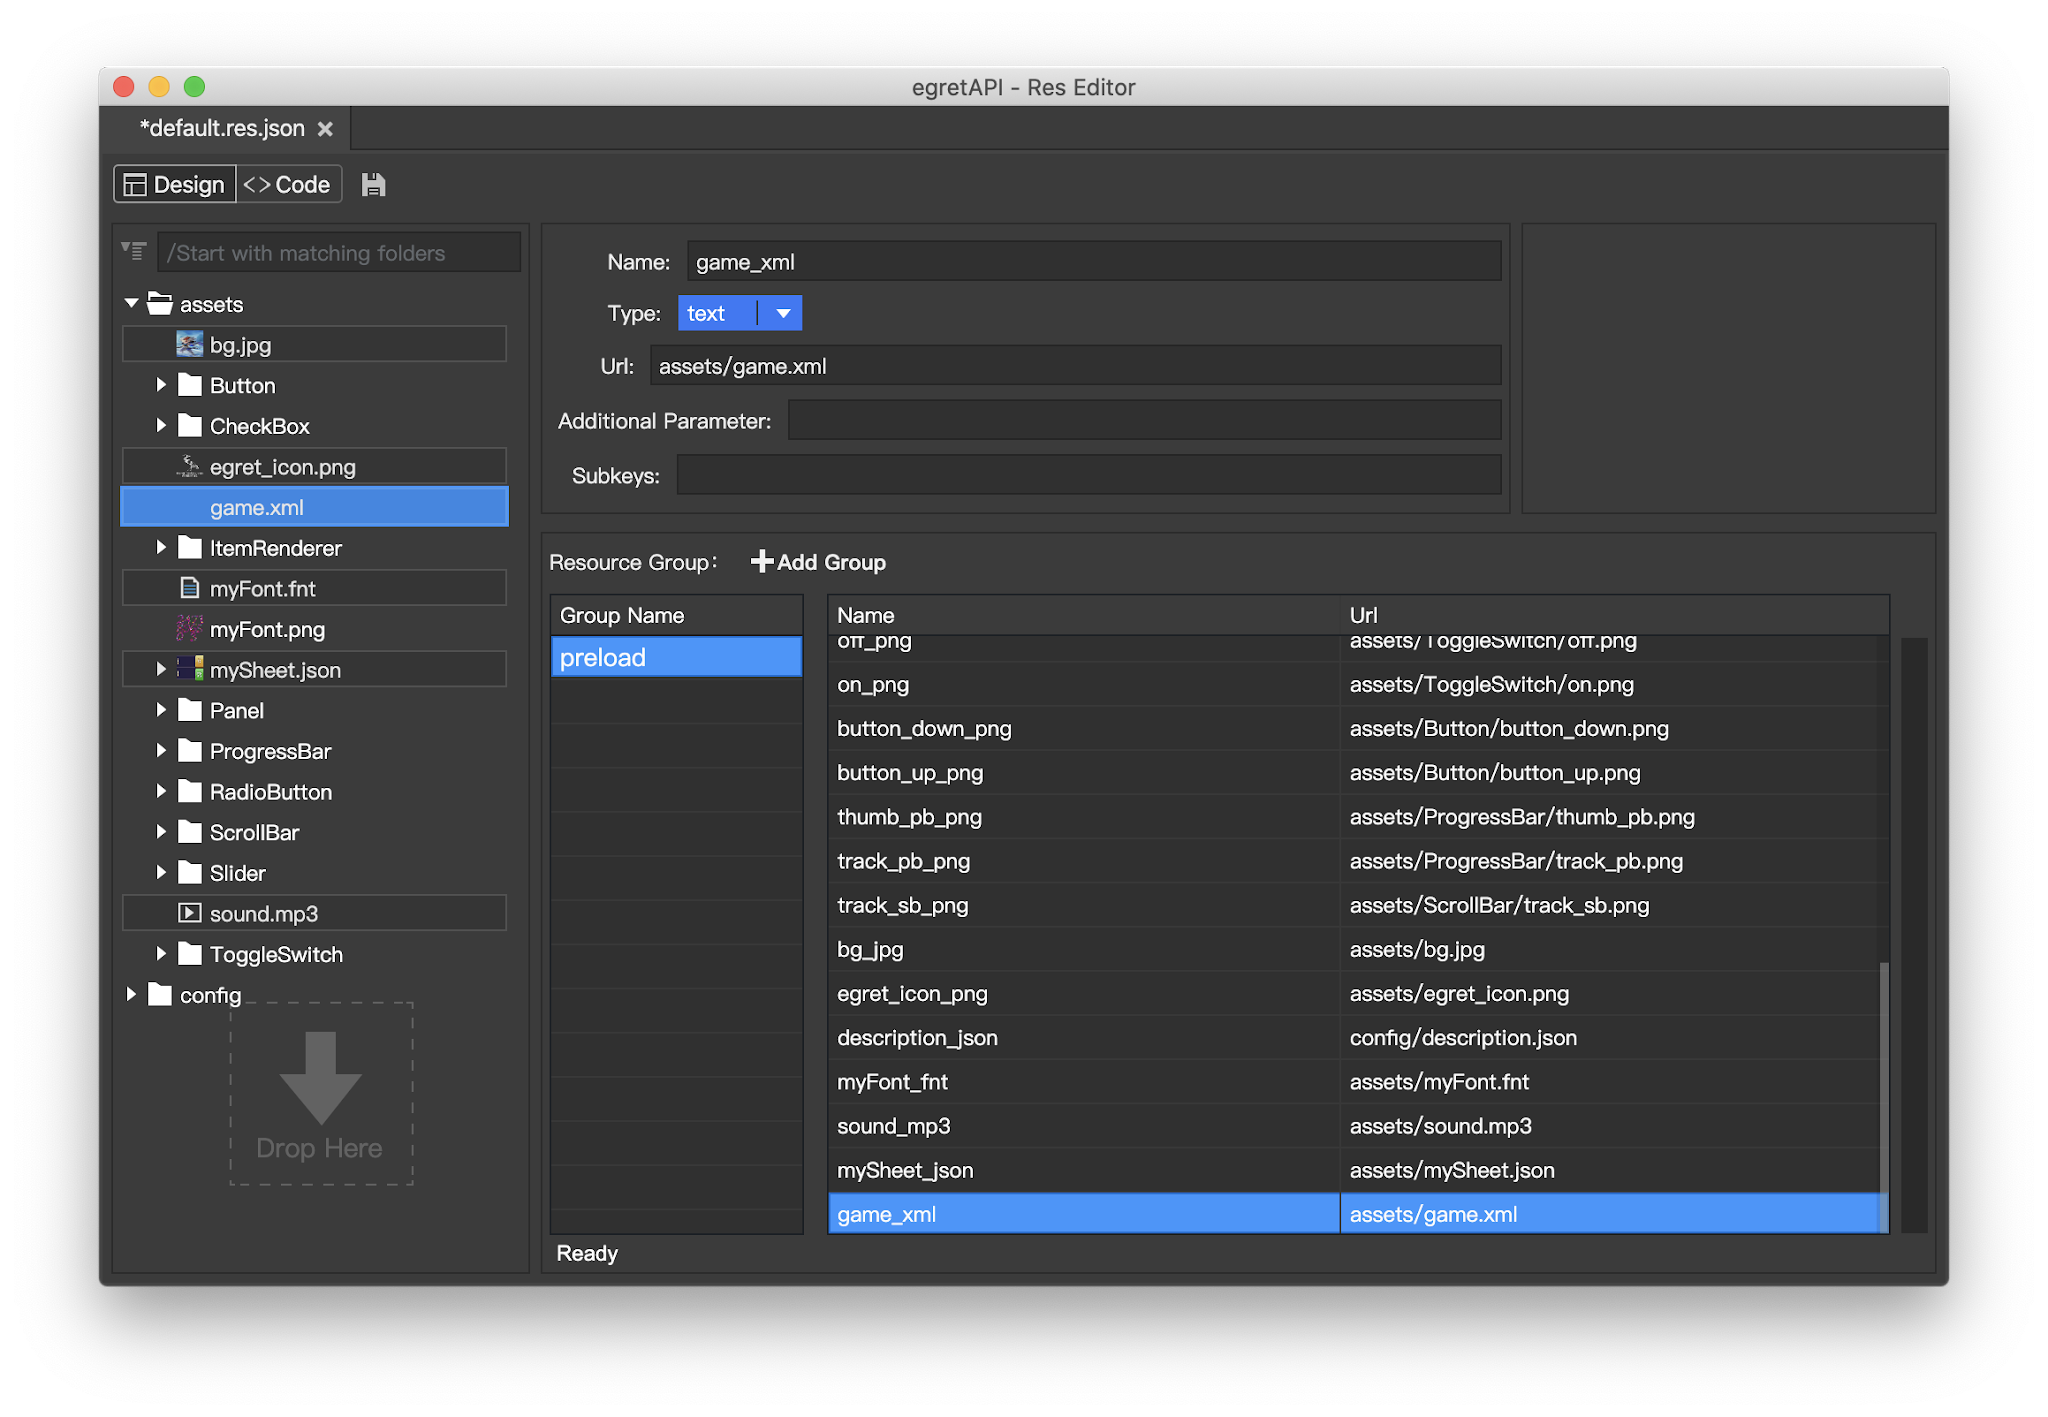Expand the Button folder in the tree

(163, 385)
